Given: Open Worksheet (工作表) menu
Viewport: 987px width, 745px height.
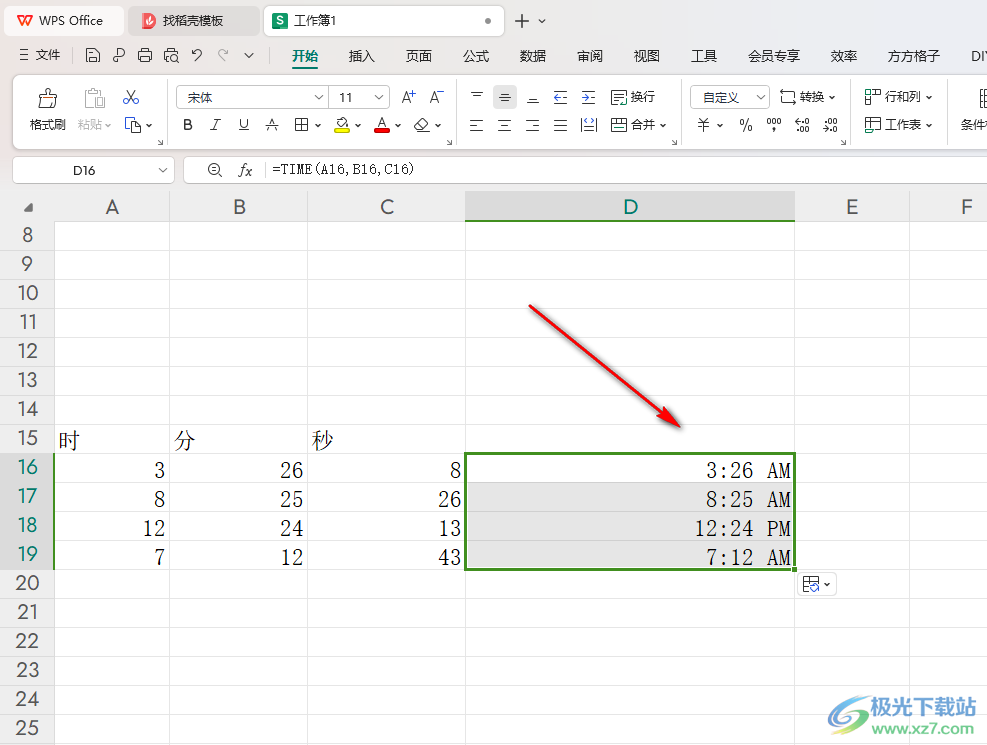Looking at the screenshot, I should coord(898,125).
